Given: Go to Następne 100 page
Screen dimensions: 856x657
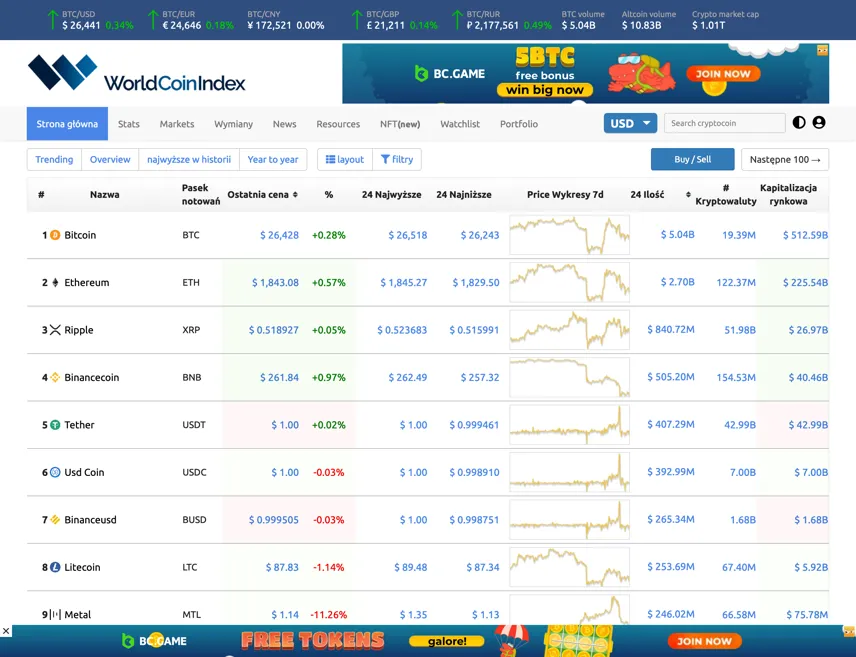Looking at the screenshot, I should point(785,159).
